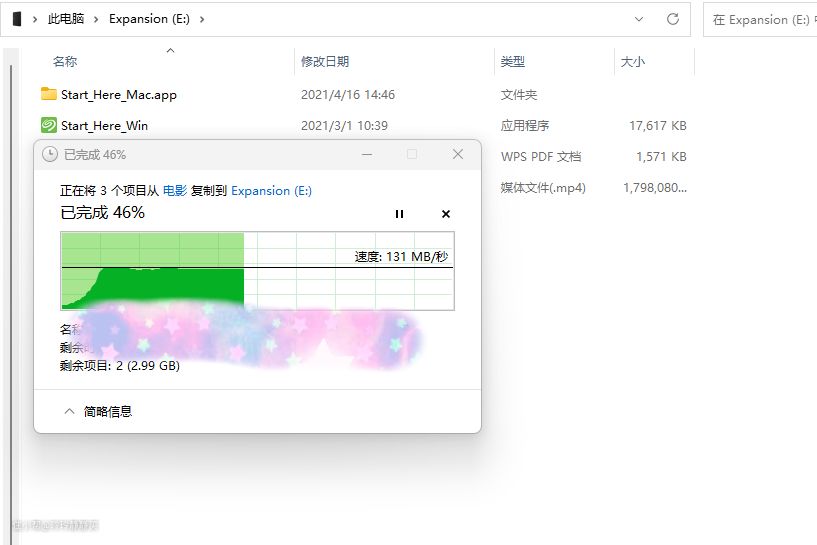This screenshot has height=545, width=817.
Task: Close the copy progress dialog window
Action: 458,154
